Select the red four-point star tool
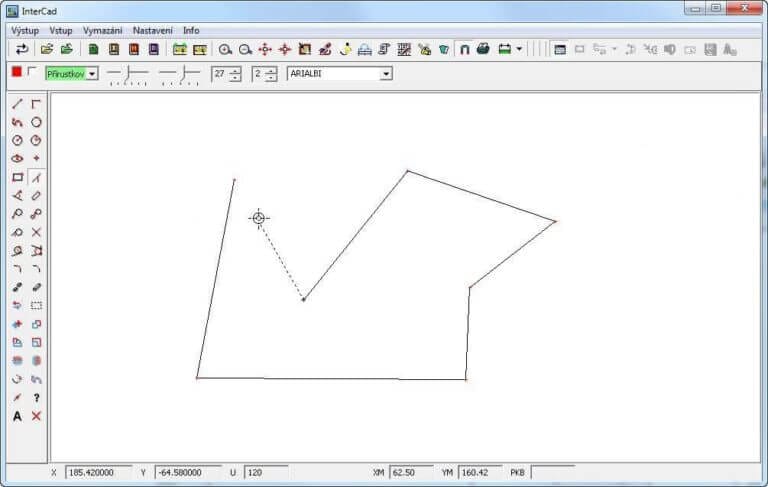The image size is (768, 487). tap(36, 159)
